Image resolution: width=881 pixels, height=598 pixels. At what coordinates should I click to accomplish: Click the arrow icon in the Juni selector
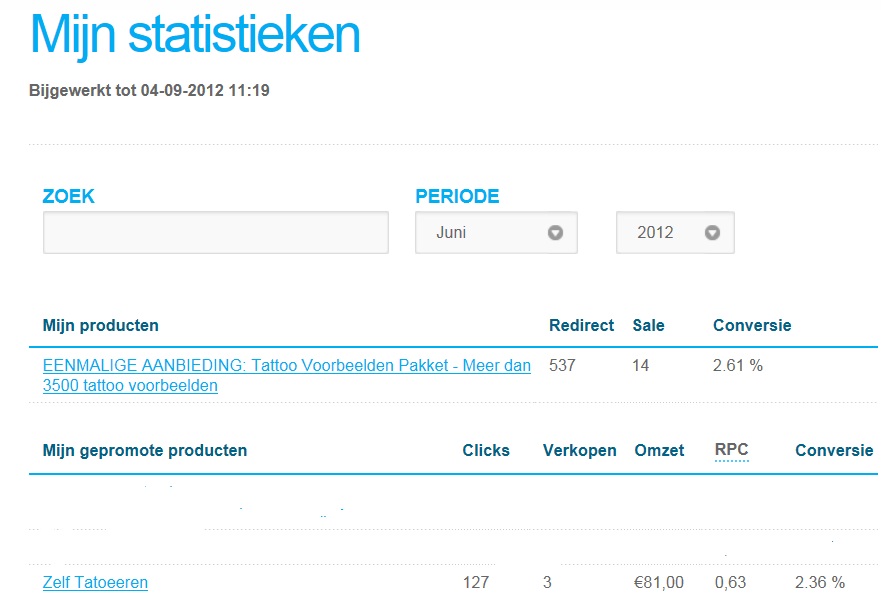[x=555, y=233]
